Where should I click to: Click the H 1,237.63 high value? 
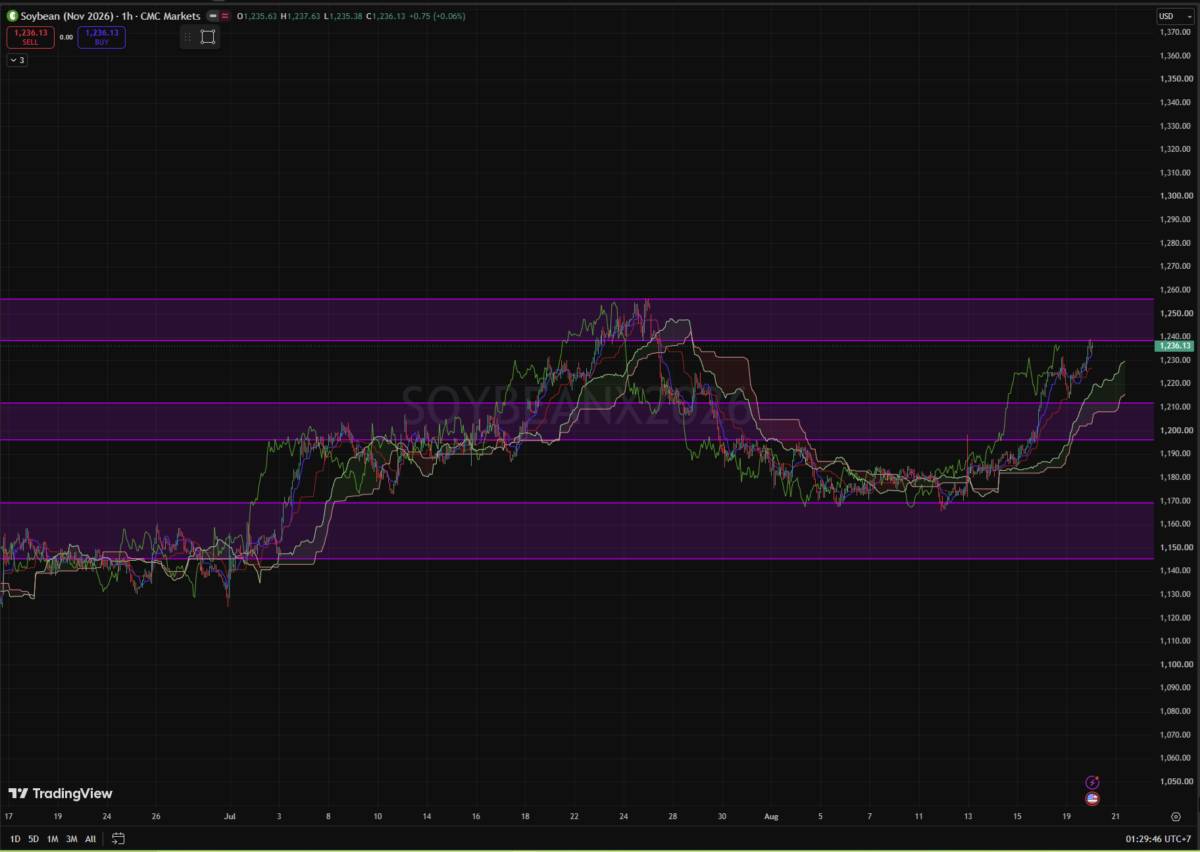point(299,16)
